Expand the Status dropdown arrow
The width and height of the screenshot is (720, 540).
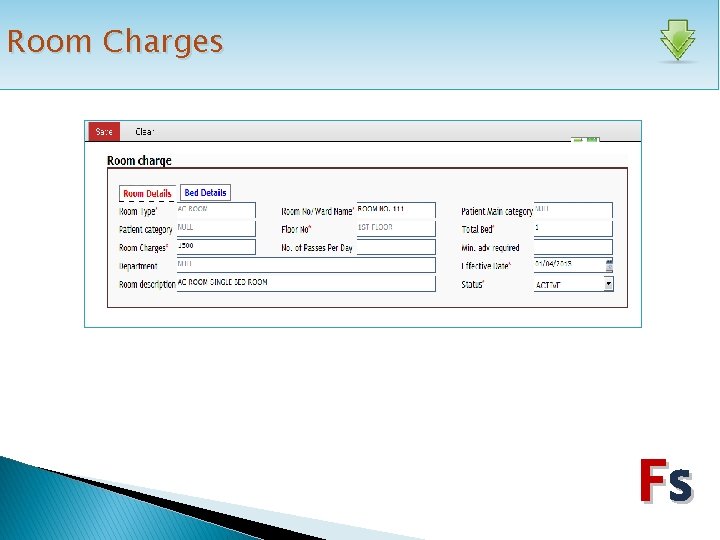pos(608,284)
